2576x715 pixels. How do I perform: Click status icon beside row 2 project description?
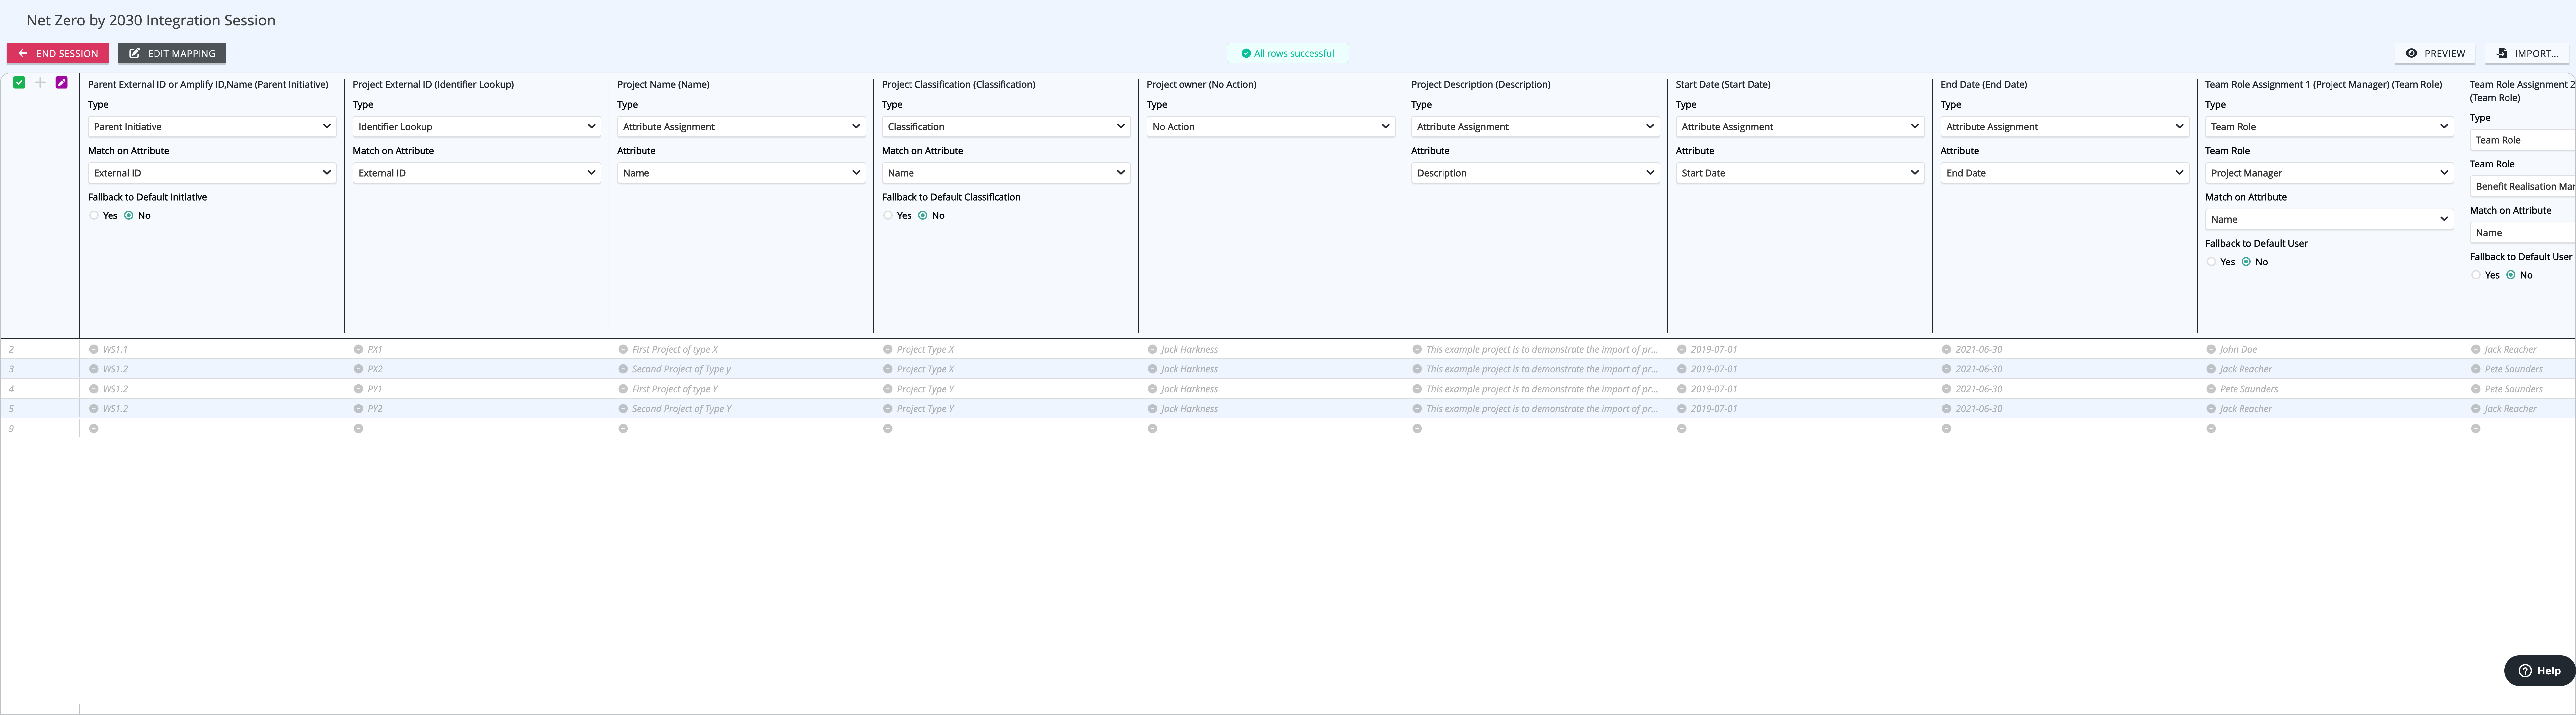[1417, 349]
